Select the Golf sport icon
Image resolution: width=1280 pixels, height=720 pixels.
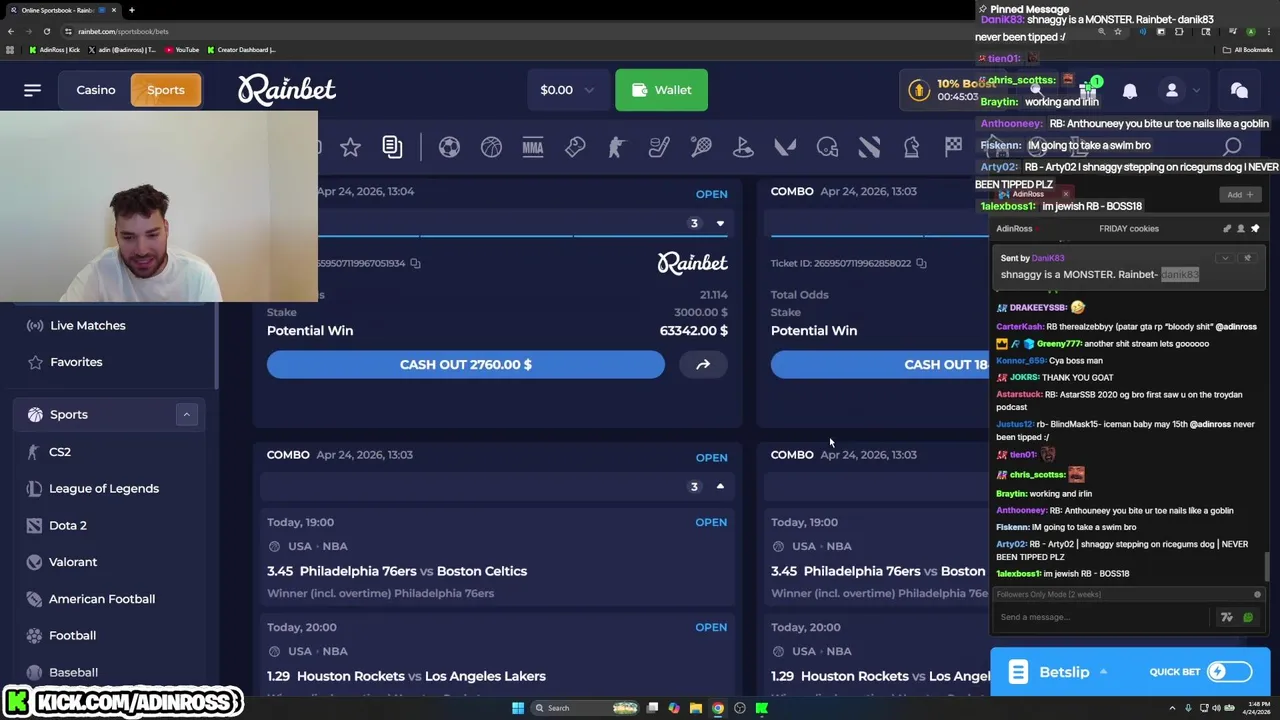point(743,148)
